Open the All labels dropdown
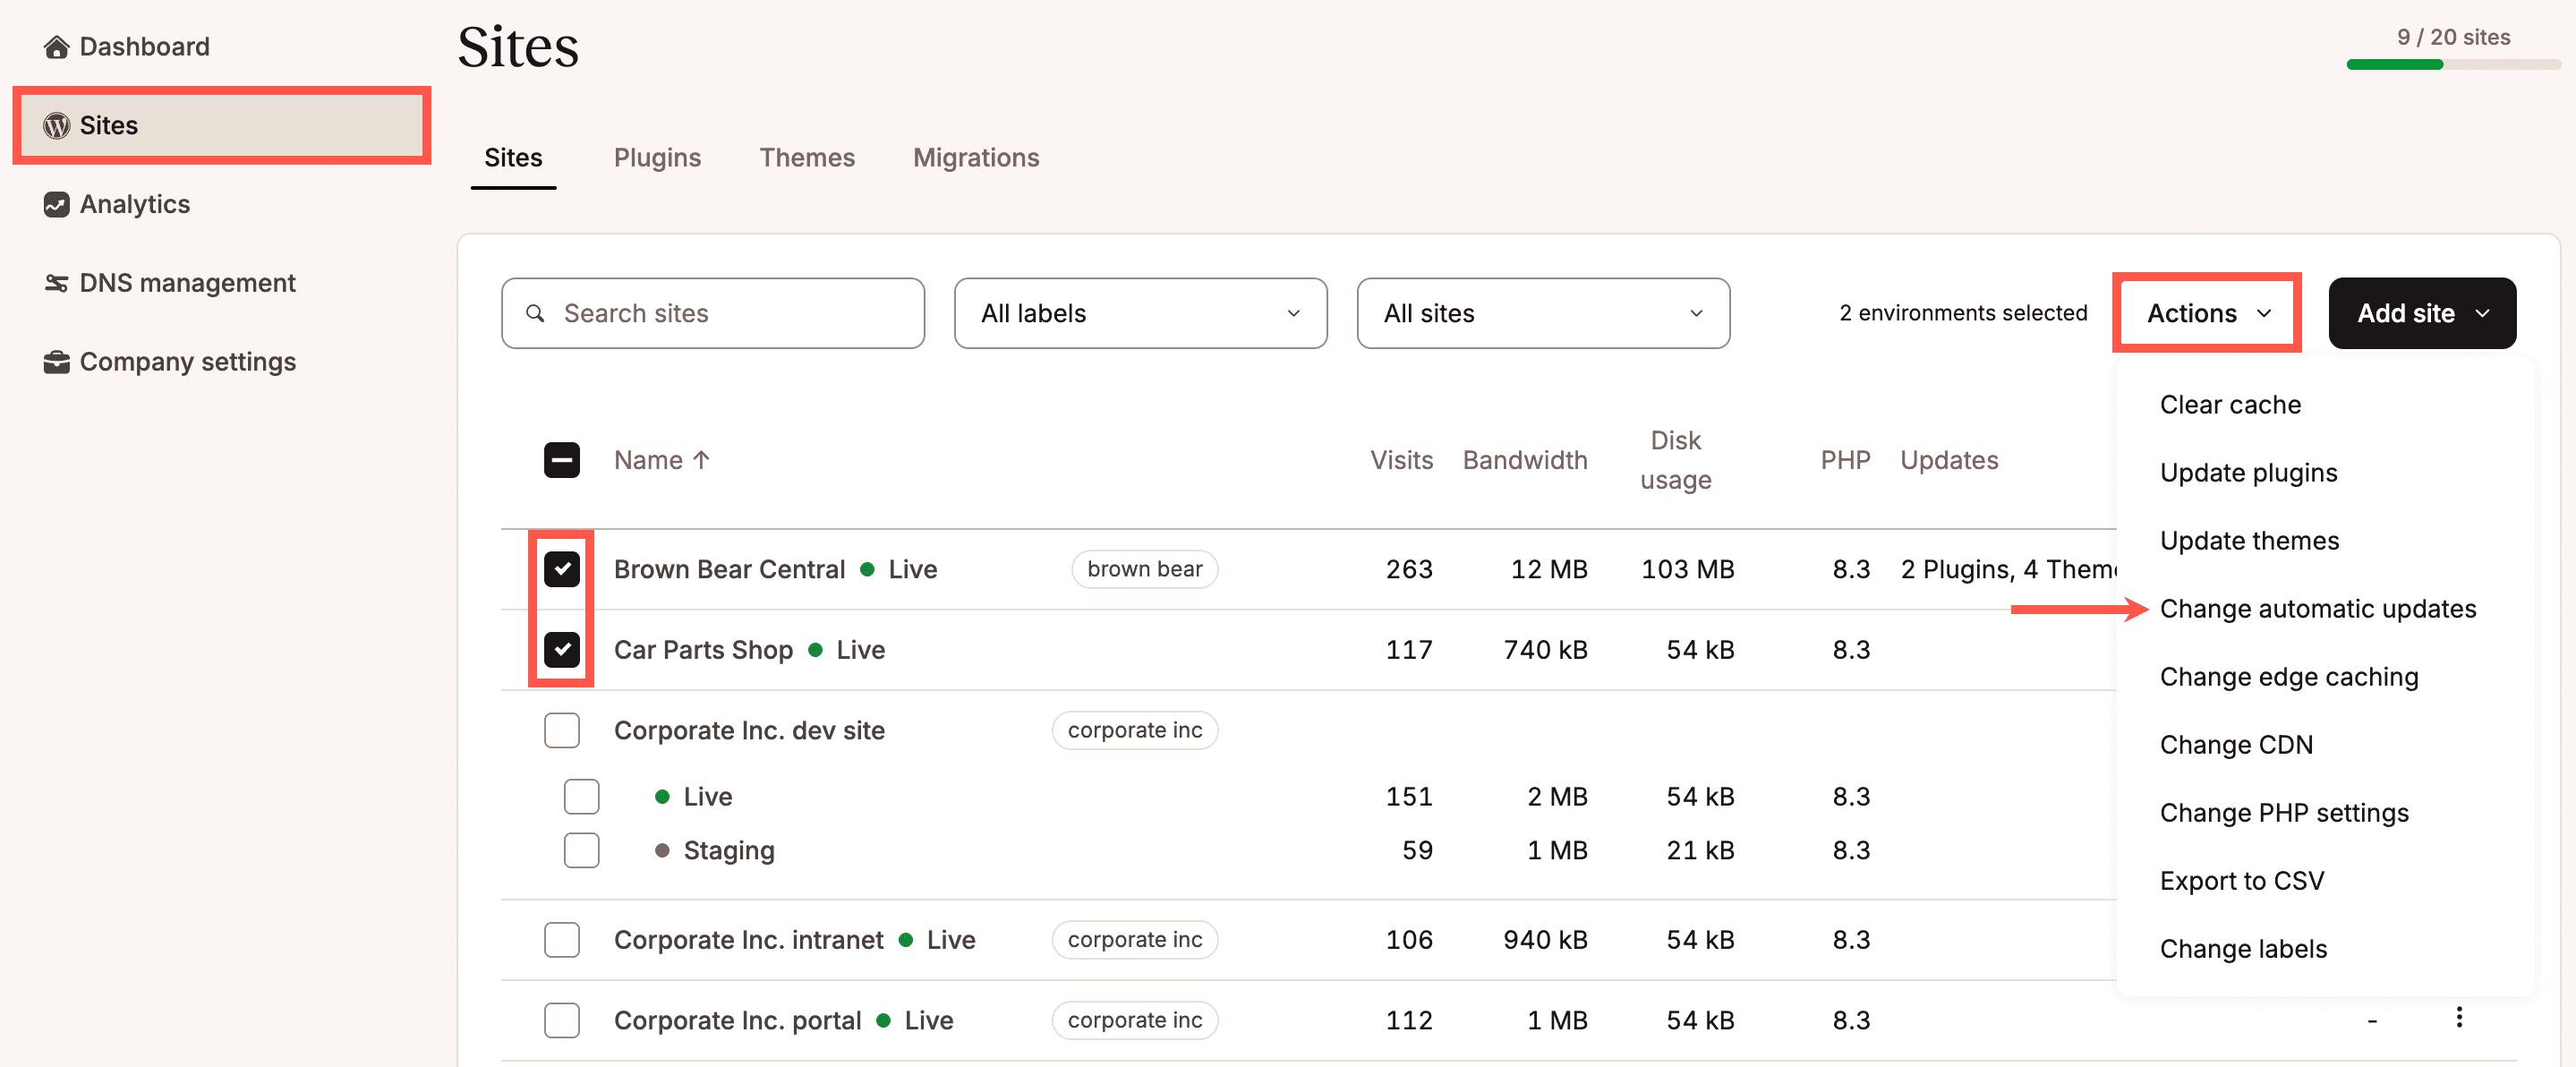Viewport: 2576px width, 1067px height. [1140, 313]
